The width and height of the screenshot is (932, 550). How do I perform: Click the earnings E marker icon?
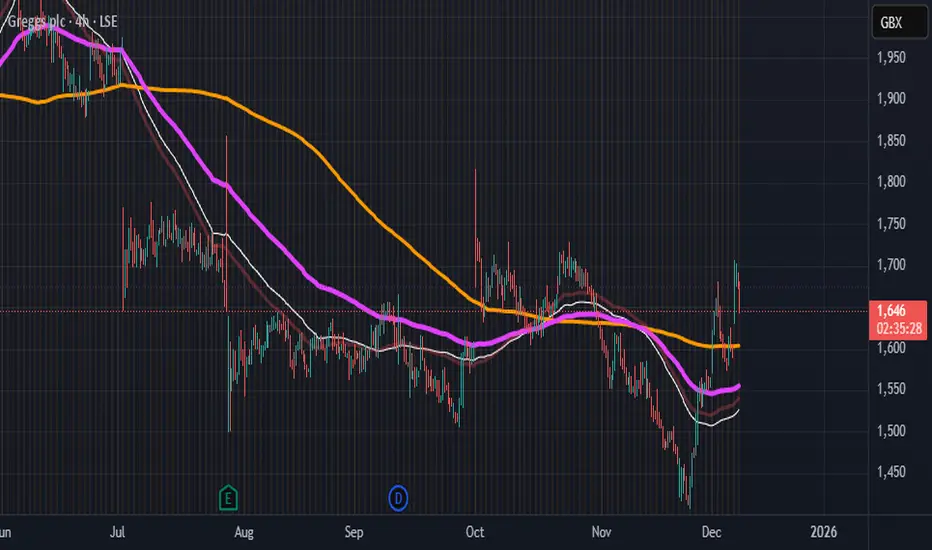point(228,498)
